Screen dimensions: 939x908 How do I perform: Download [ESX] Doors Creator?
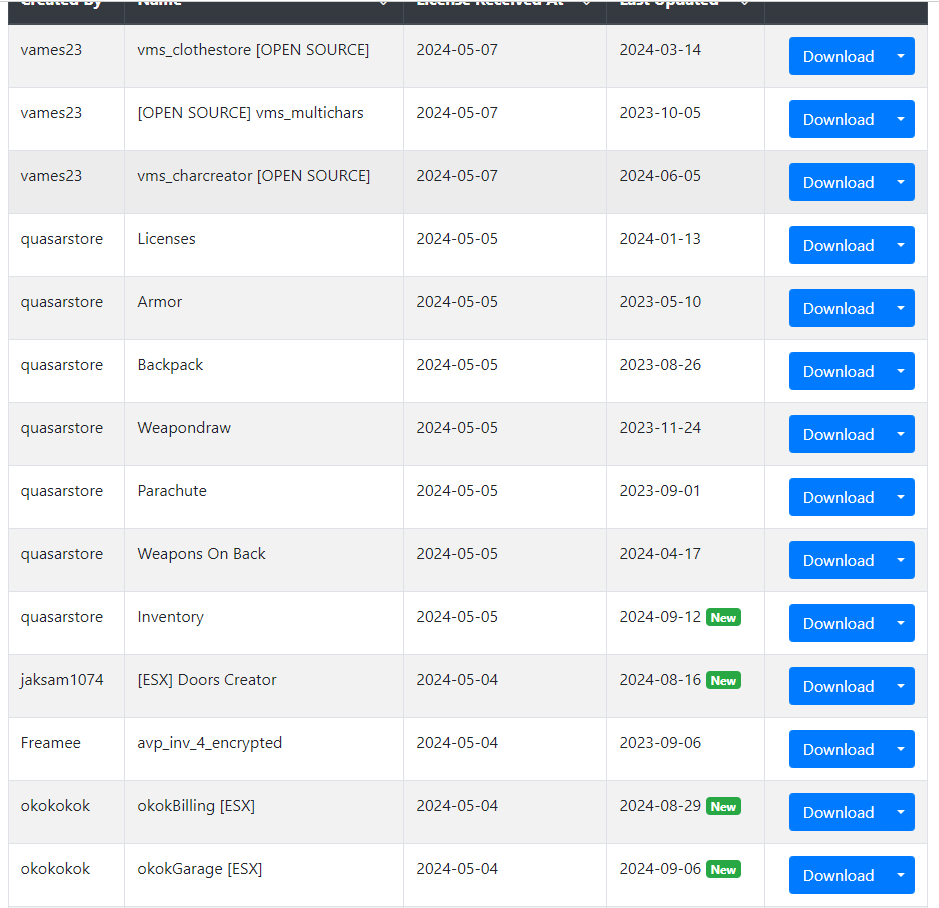838,686
